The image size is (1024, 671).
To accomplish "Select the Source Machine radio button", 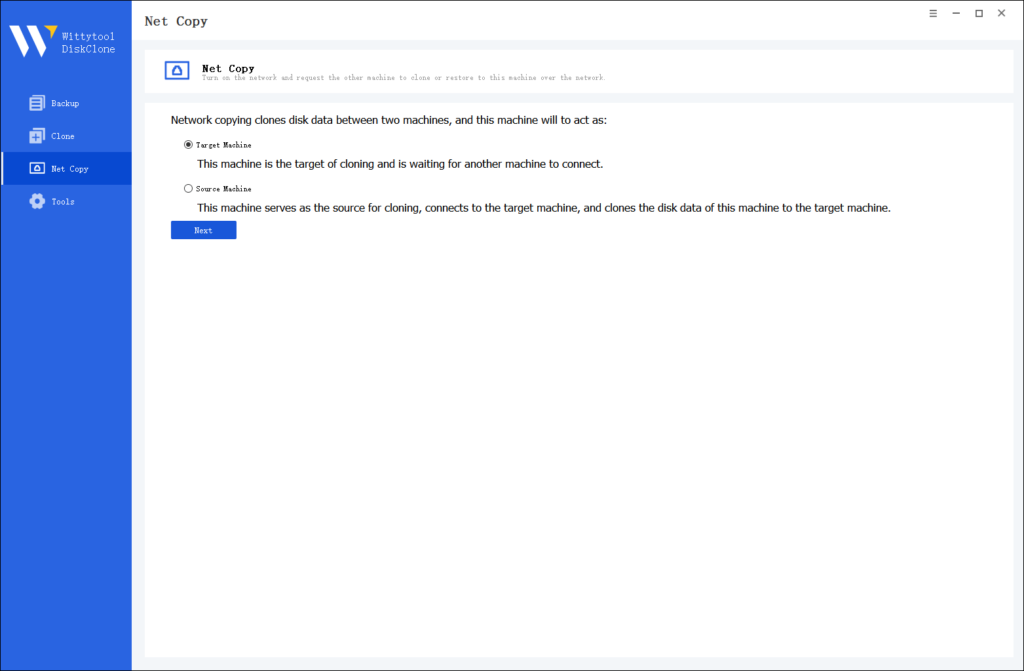I will tap(188, 188).
